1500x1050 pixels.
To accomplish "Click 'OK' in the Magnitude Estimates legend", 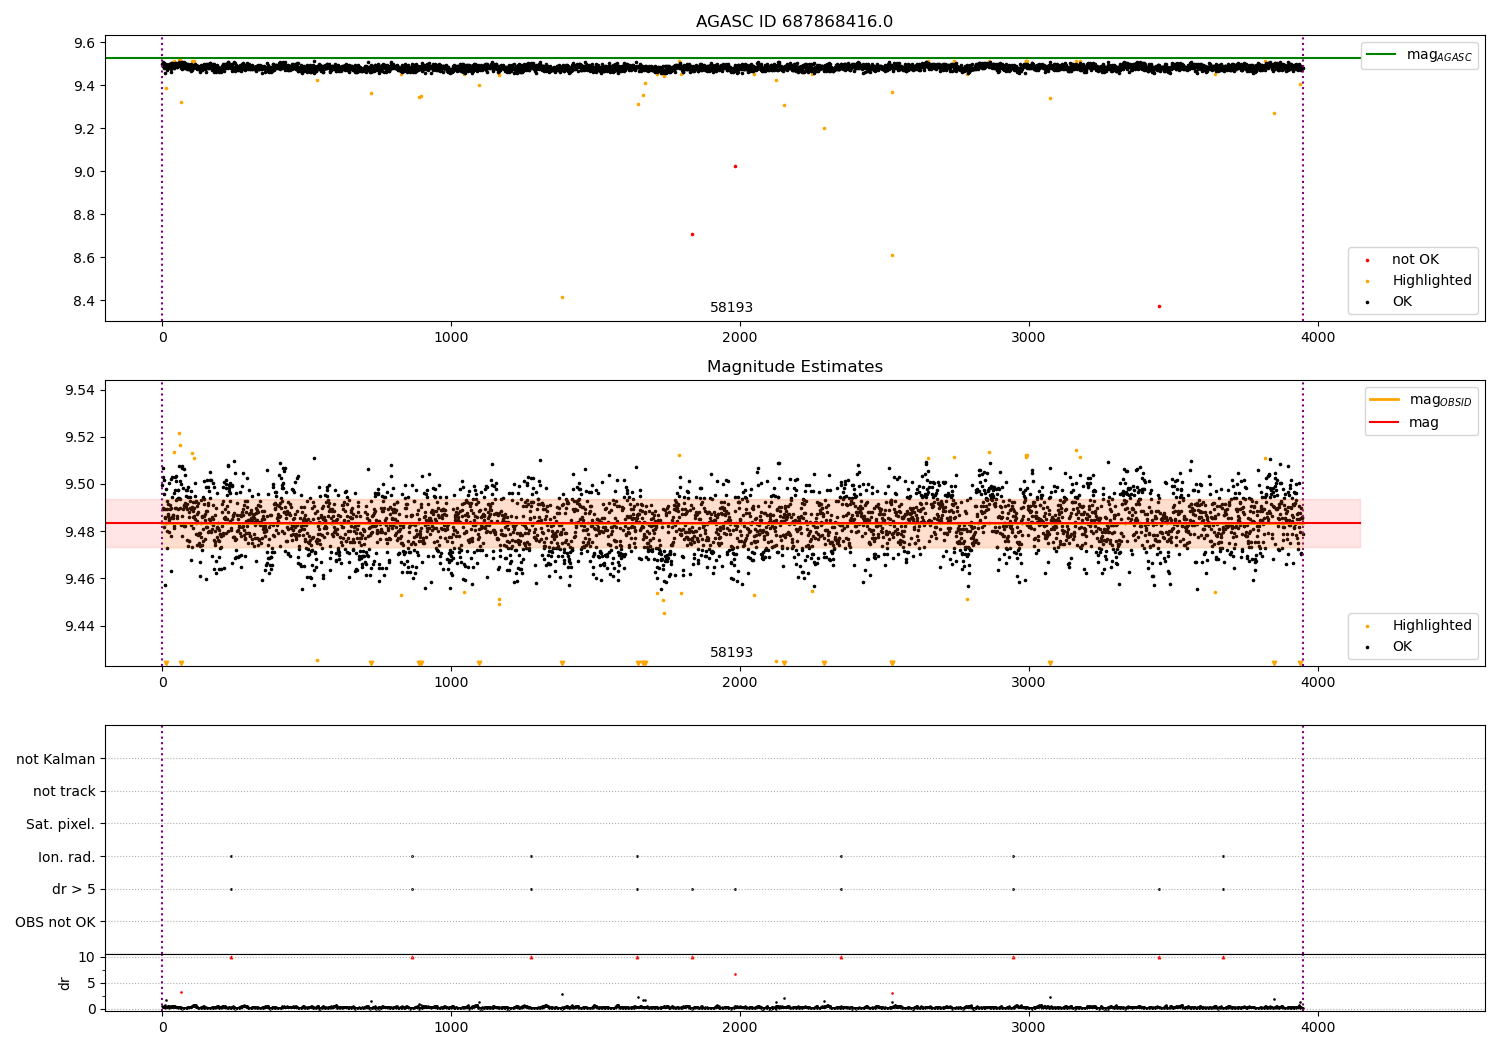I will pos(1402,647).
